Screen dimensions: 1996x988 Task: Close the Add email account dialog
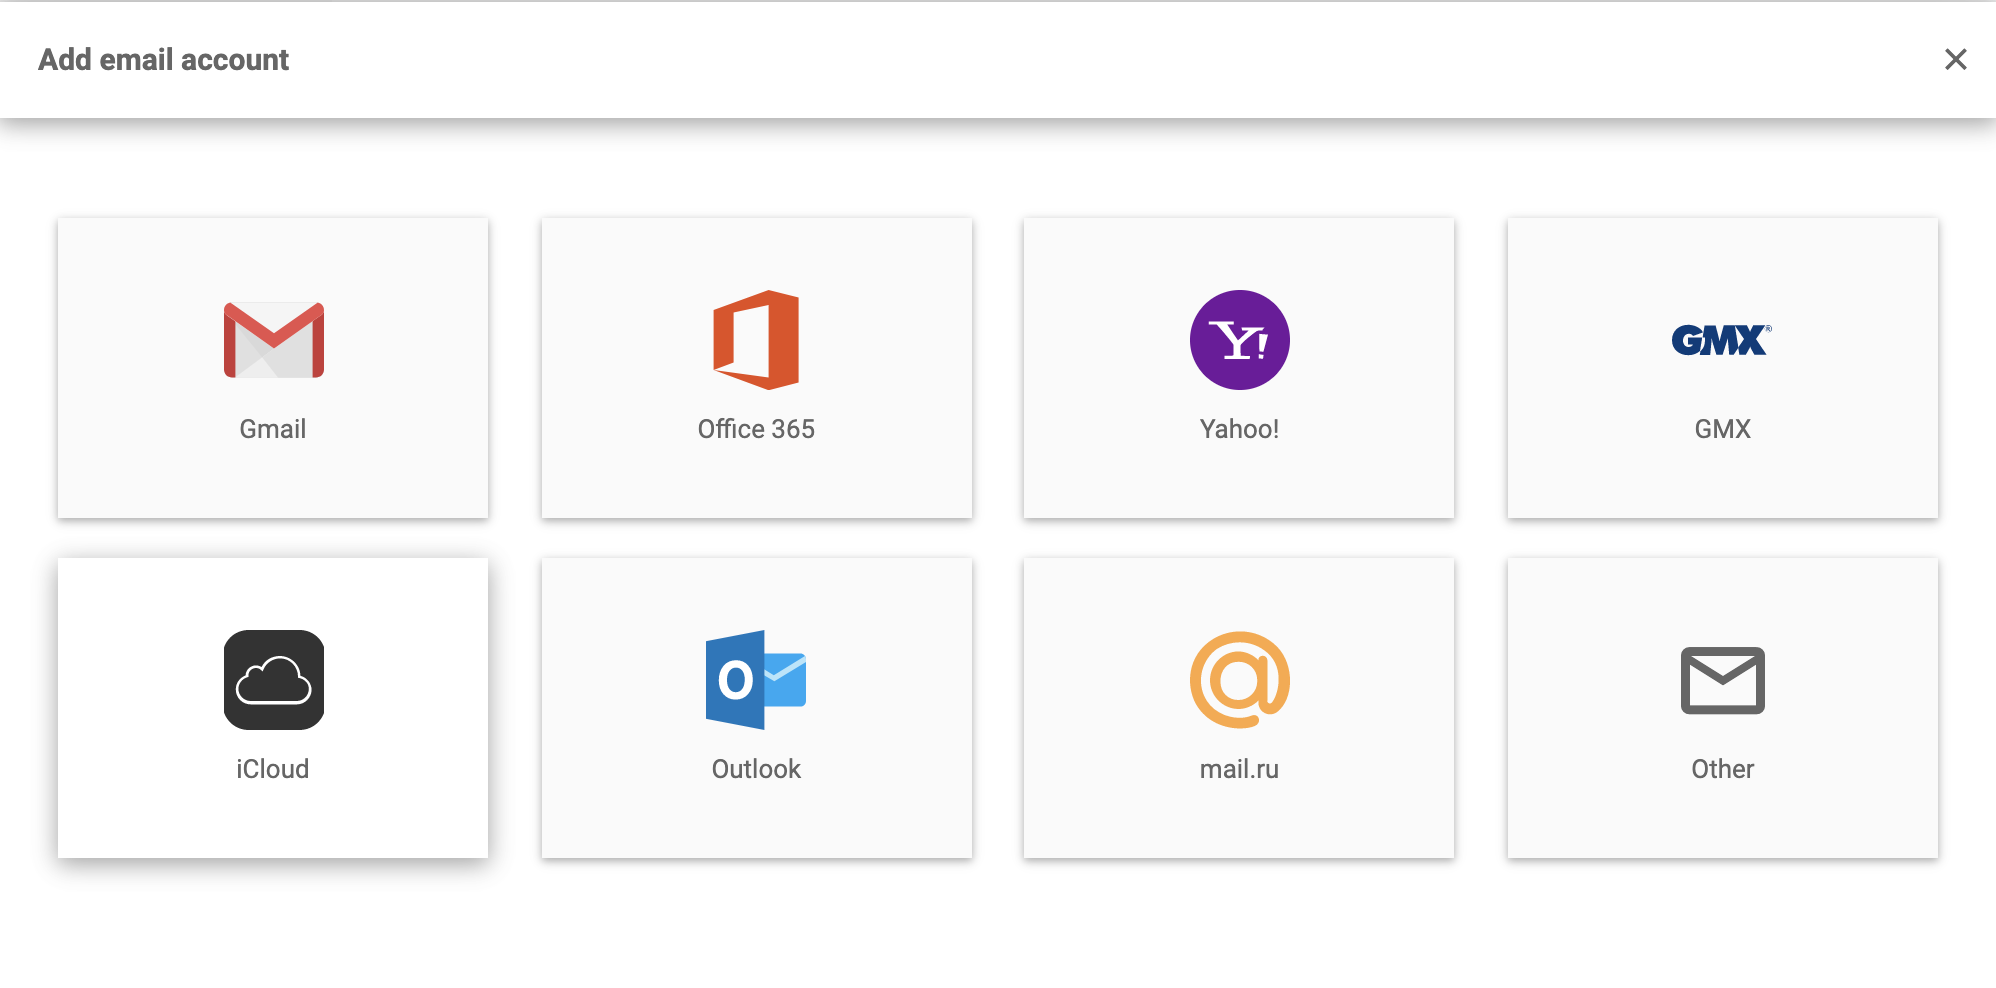tap(1955, 60)
